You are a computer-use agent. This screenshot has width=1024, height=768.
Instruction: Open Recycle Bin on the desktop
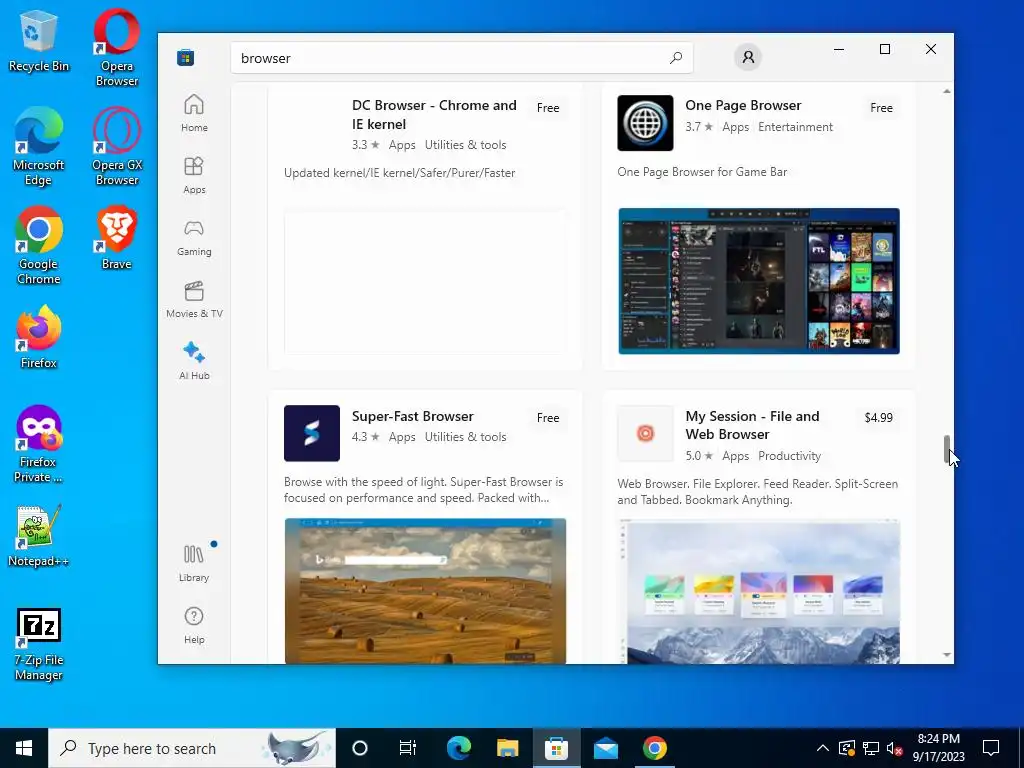pos(39,40)
